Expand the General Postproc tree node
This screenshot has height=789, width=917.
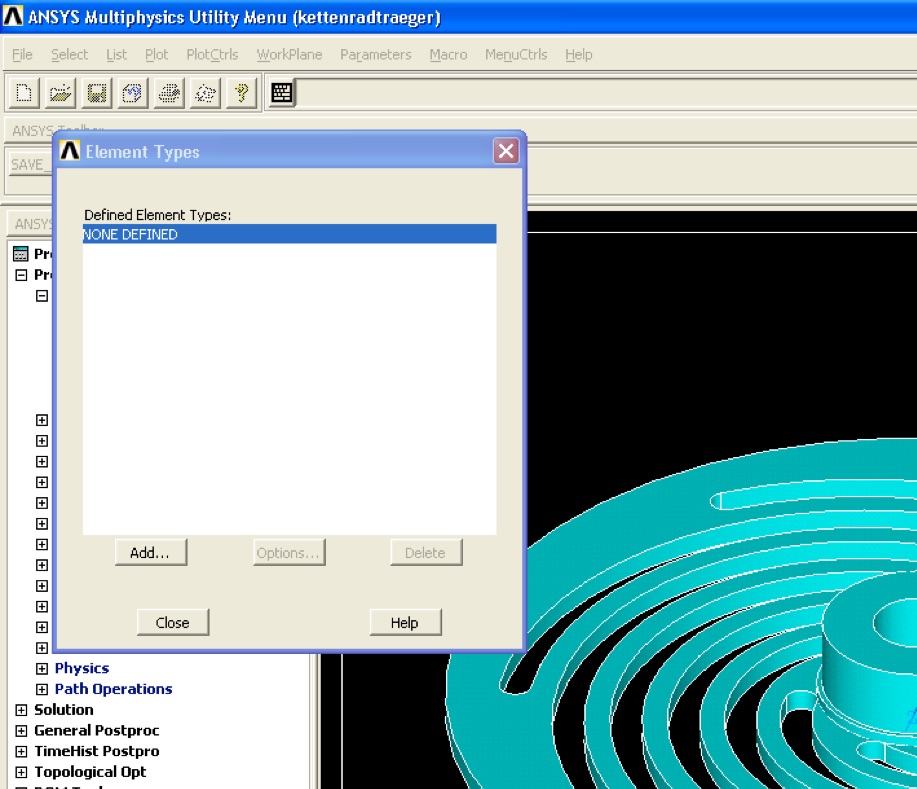pyautogui.click(x=21, y=731)
